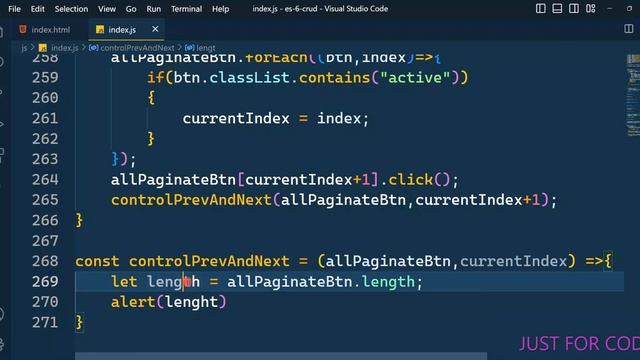
Task: Open the Edit menu
Action: [38, 9]
